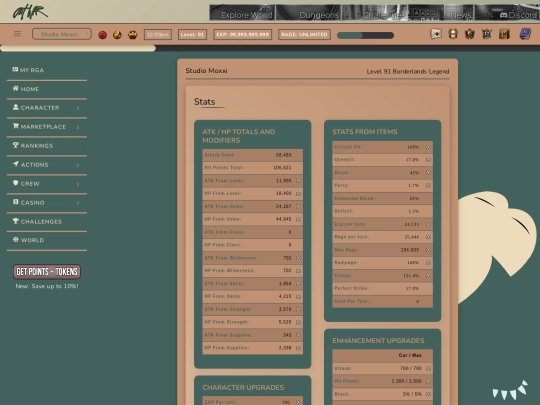Click details icon on enhancement Attack 700 / 700 row

[x=428, y=368]
